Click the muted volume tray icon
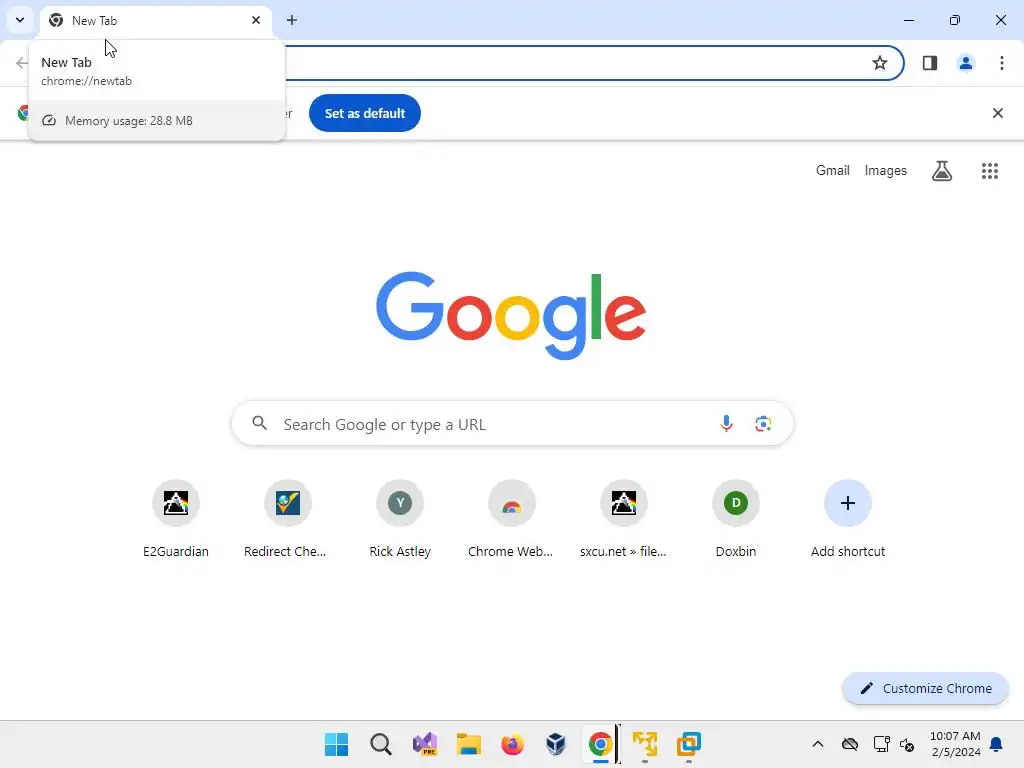 906,744
